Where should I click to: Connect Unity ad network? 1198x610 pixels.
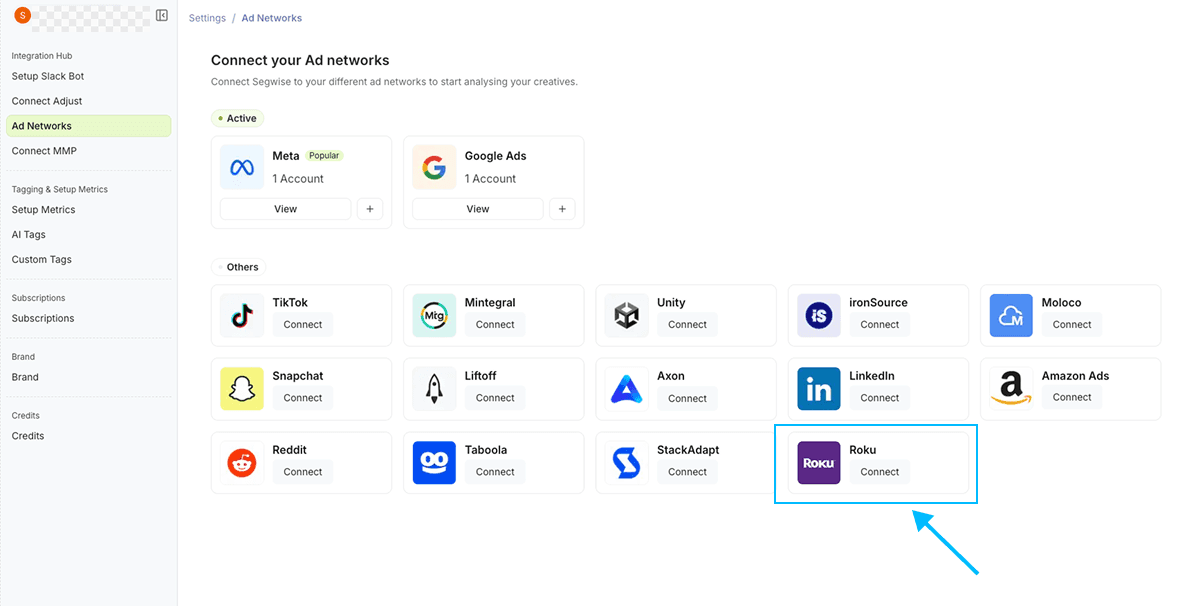[x=688, y=325]
